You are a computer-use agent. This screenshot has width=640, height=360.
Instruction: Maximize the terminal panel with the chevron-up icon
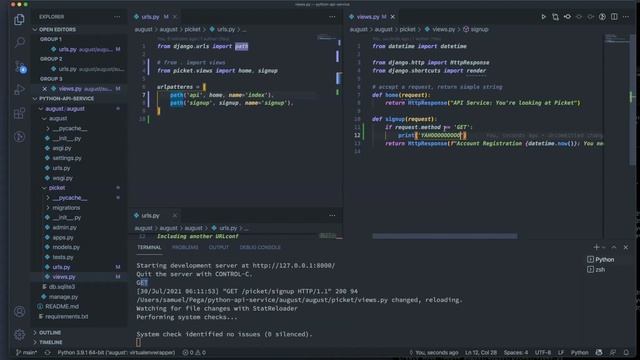point(614,247)
